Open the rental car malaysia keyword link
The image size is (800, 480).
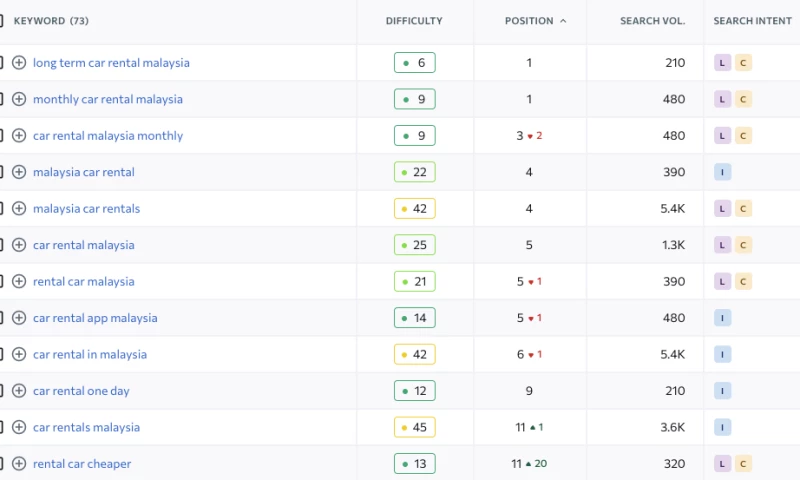pos(83,282)
